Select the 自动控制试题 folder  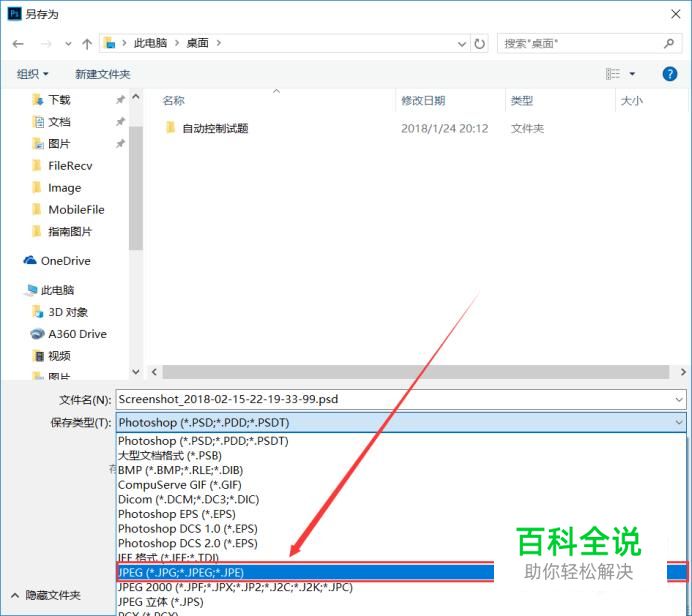[x=215, y=128]
